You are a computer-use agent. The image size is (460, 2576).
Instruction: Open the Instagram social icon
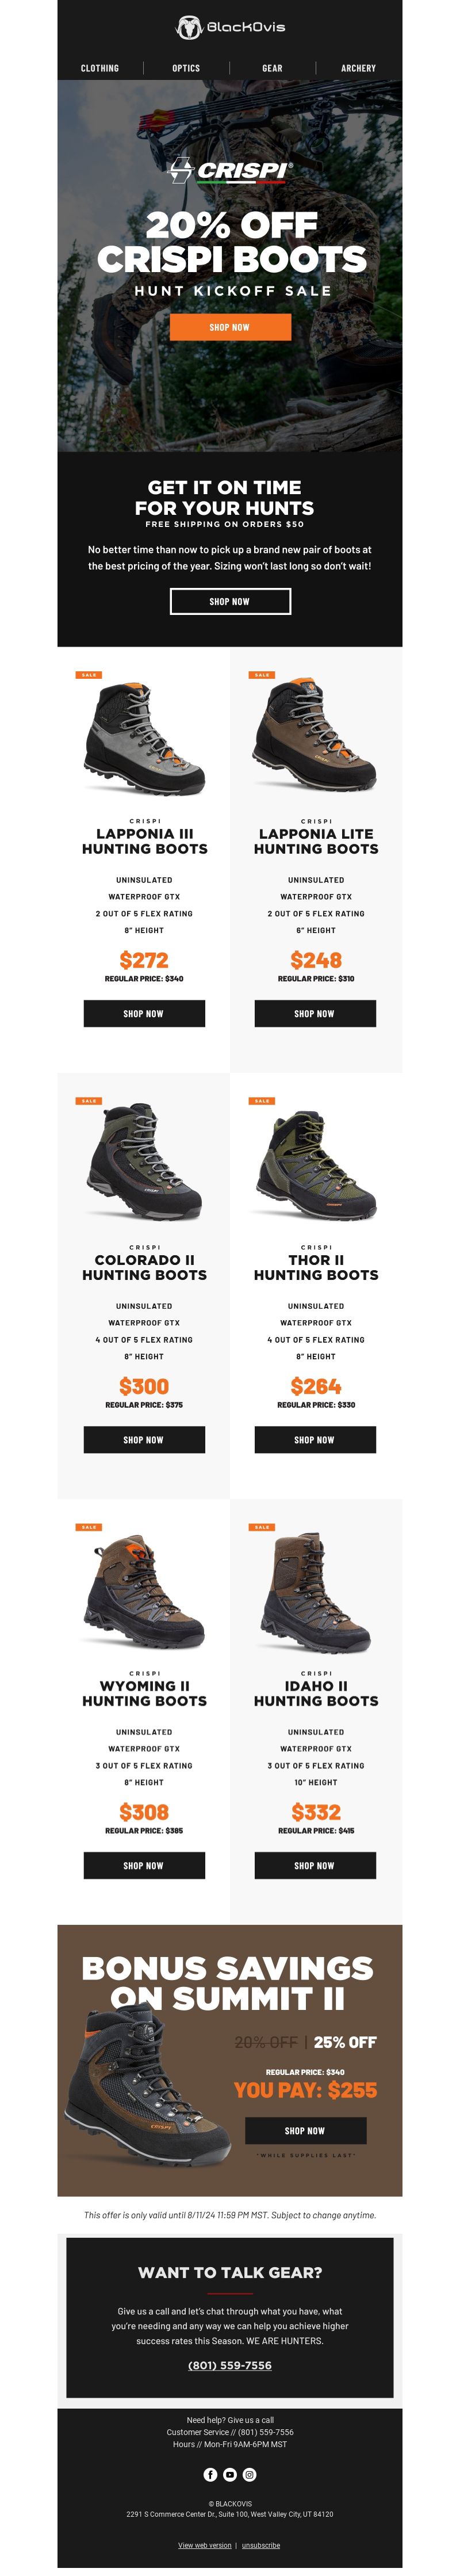[x=250, y=2474]
